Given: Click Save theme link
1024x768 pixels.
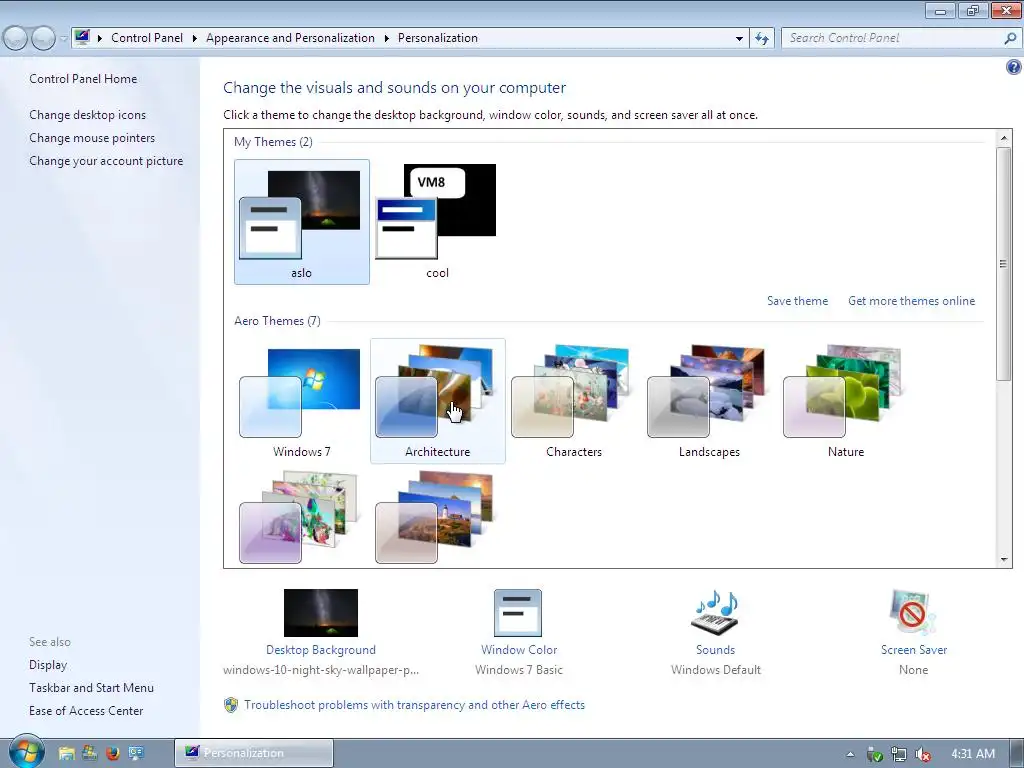Looking at the screenshot, I should [x=797, y=301].
